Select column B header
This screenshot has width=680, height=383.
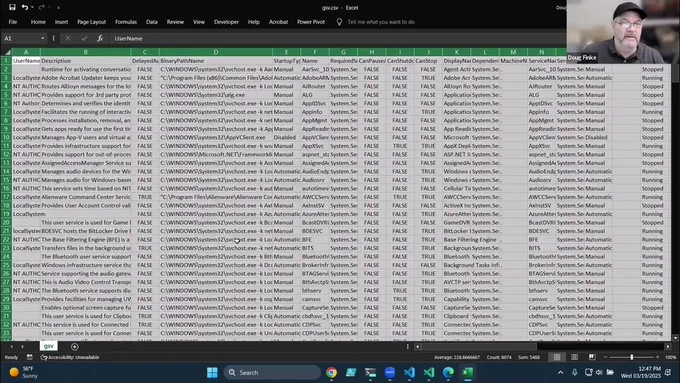(85, 52)
